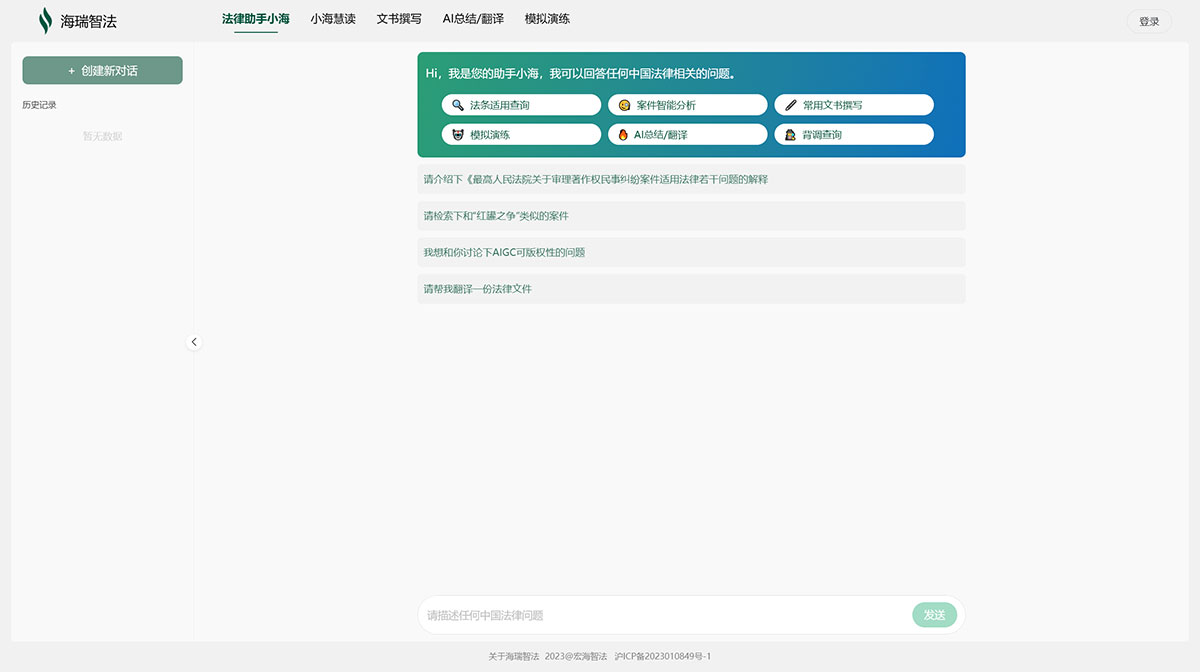Click the pen icon beside 常用文书撰写
1200x672 pixels.
(790, 105)
